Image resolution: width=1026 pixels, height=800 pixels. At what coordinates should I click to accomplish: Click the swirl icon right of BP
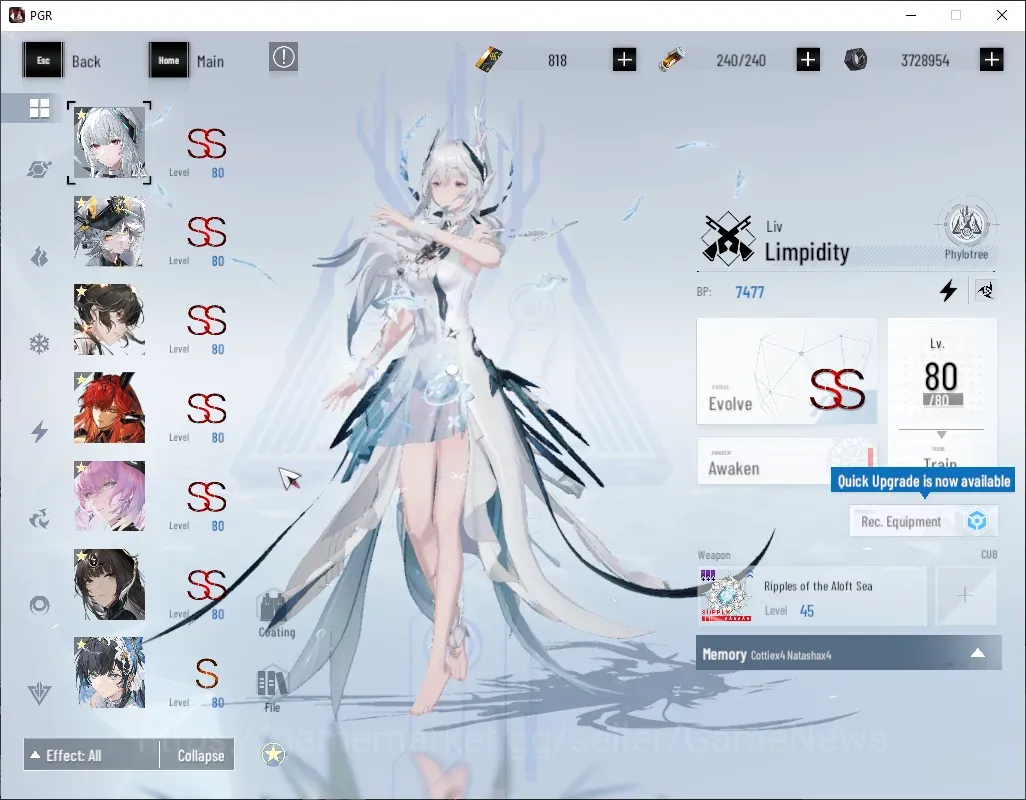point(985,290)
